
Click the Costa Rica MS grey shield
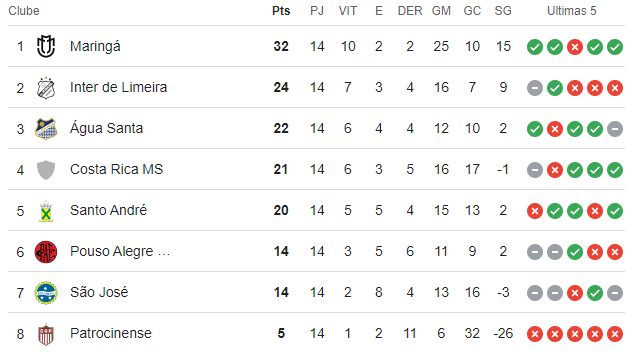[46, 170]
